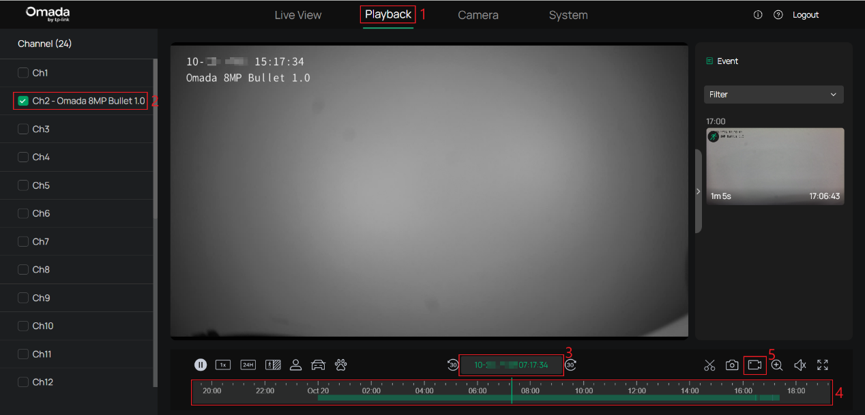Screen dimensions: 865x415
Task: Skip forward 30 seconds
Action: pos(571,365)
